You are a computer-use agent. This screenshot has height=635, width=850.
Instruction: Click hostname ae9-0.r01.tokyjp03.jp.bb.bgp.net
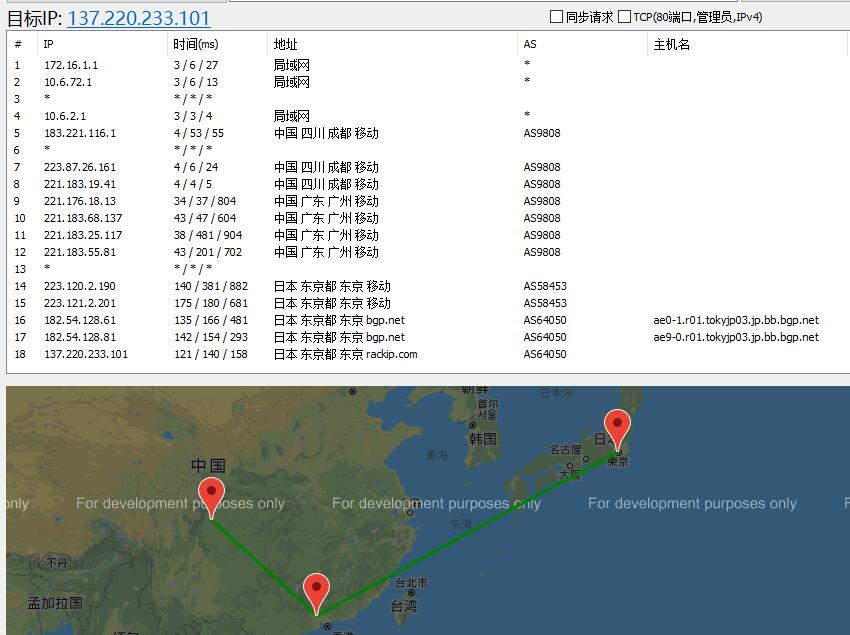point(736,337)
